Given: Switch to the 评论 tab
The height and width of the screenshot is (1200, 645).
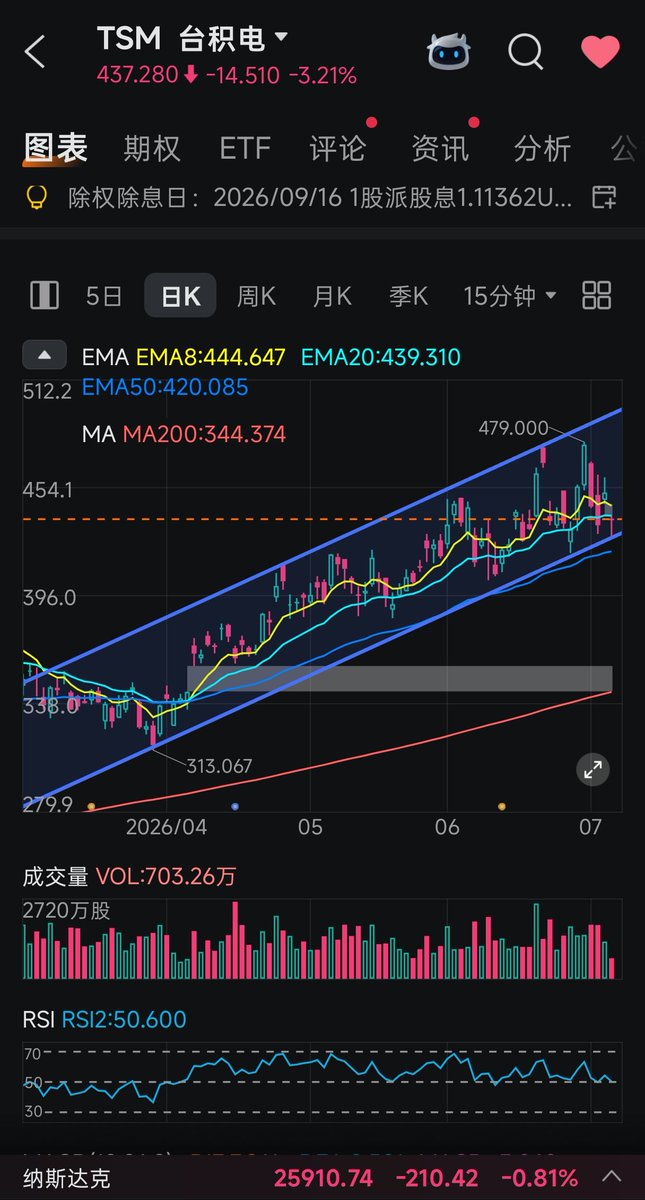Looking at the screenshot, I should coord(338,149).
